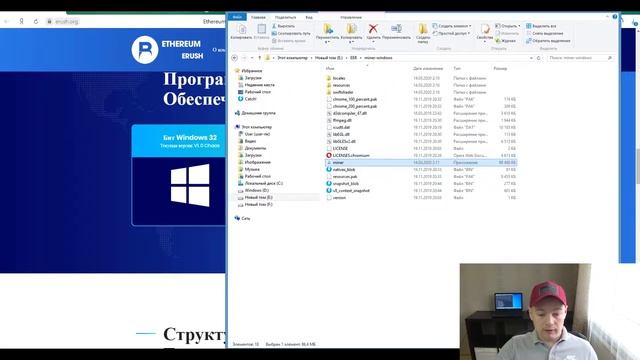Open 'Этот компьютер' in the navigation pane
The height and width of the screenshot is (360, 640).
[x=256, y=127]
